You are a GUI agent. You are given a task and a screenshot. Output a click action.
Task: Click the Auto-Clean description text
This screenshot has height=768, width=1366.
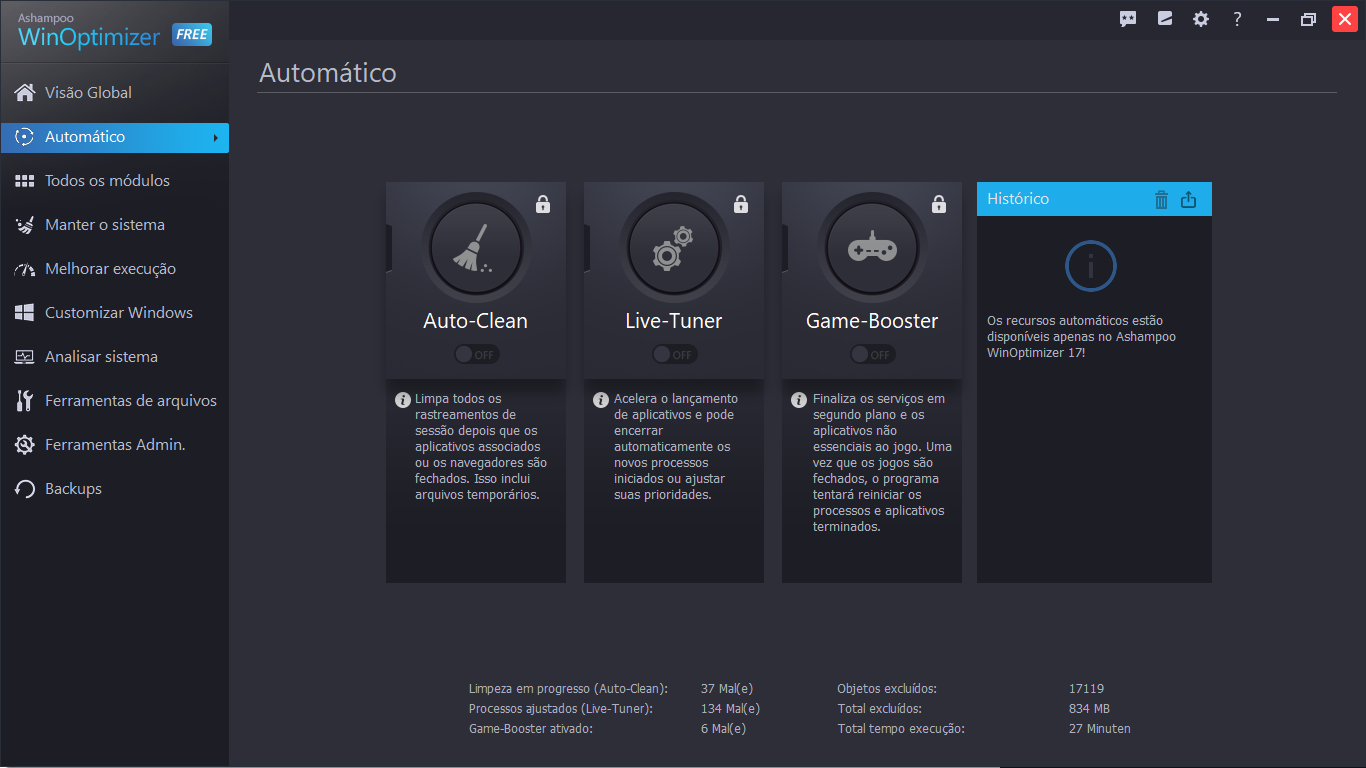(x=481, y=447)
